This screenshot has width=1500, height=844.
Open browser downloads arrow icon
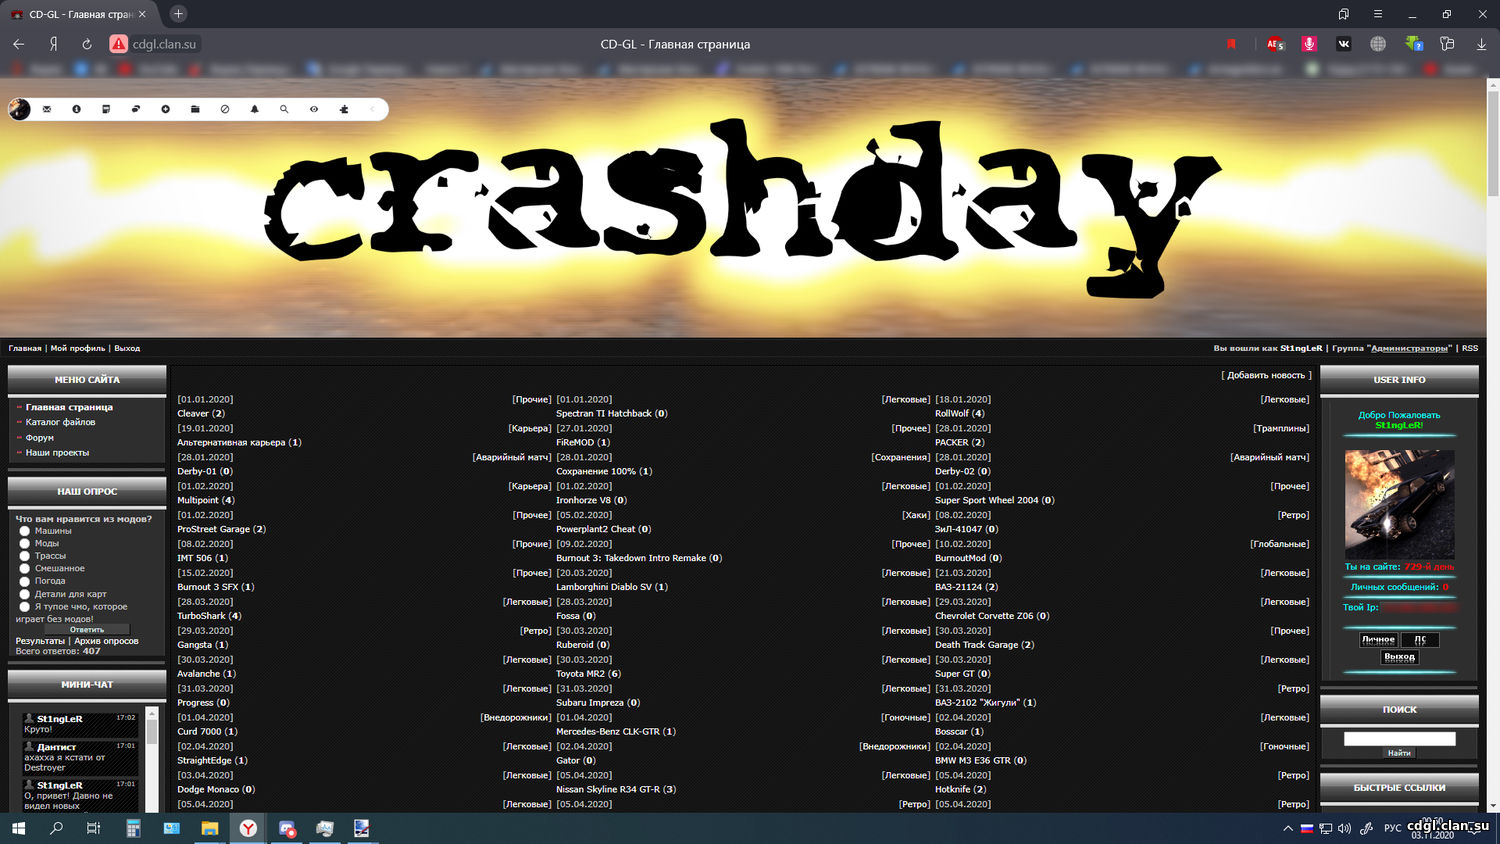1481,44
